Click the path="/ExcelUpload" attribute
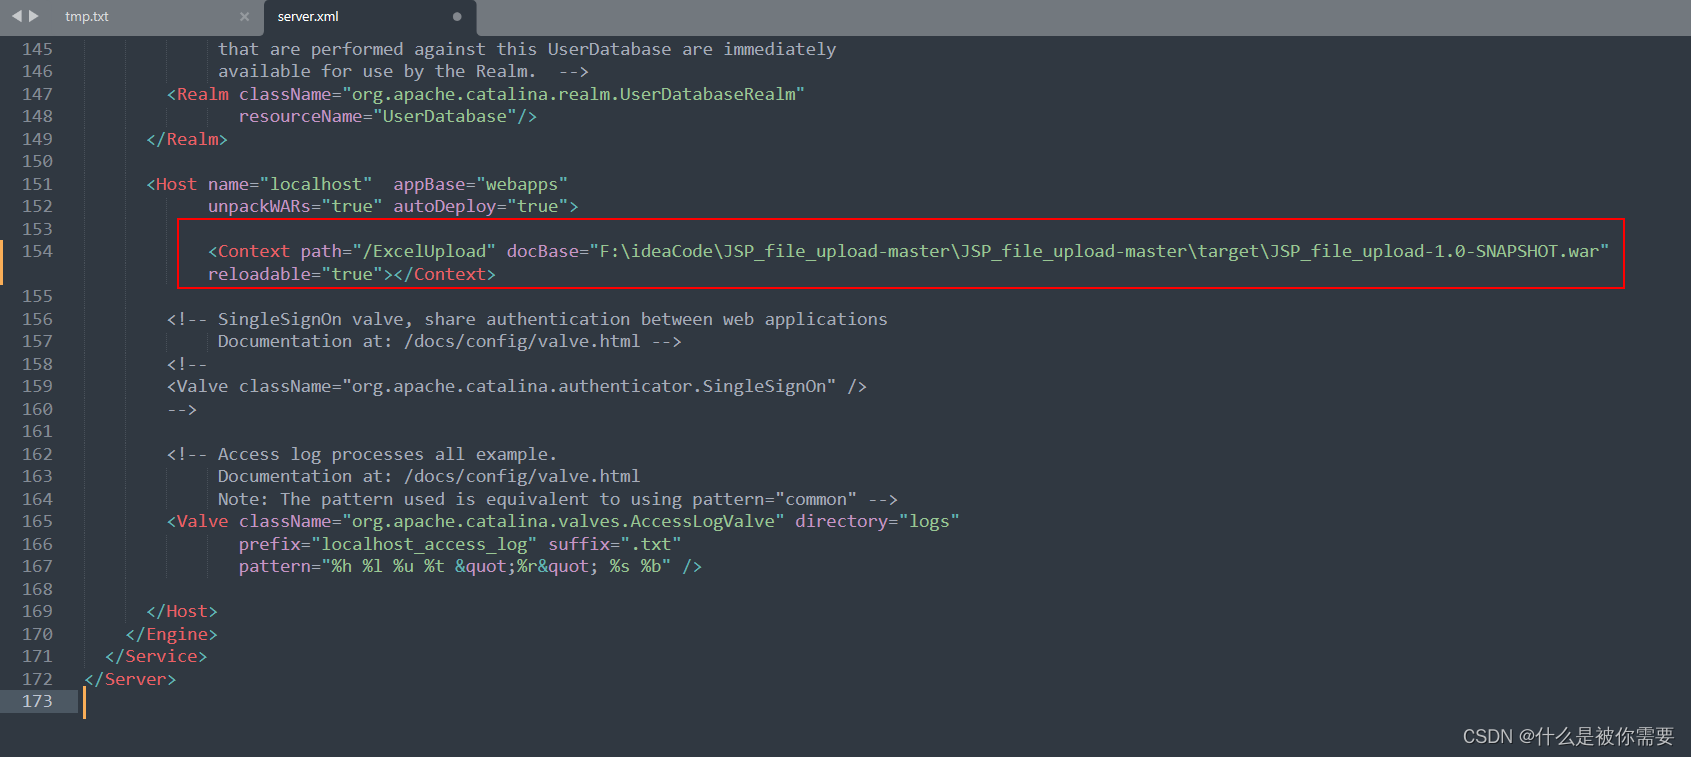 click(x=398, y=251)
